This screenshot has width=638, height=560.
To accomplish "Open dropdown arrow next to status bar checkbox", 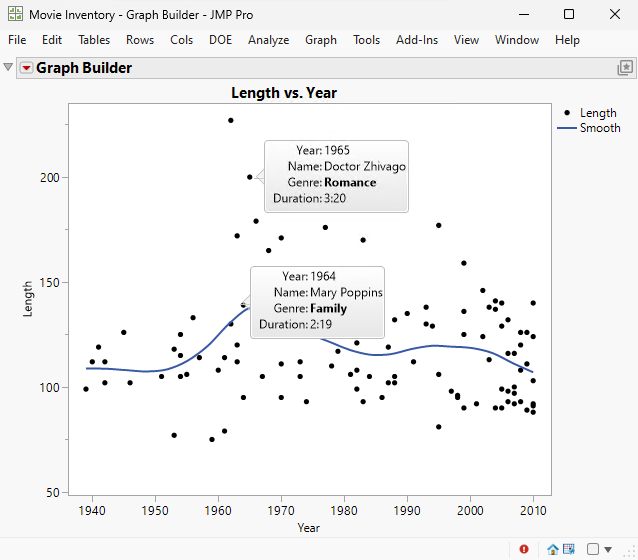I will [608, 549].
